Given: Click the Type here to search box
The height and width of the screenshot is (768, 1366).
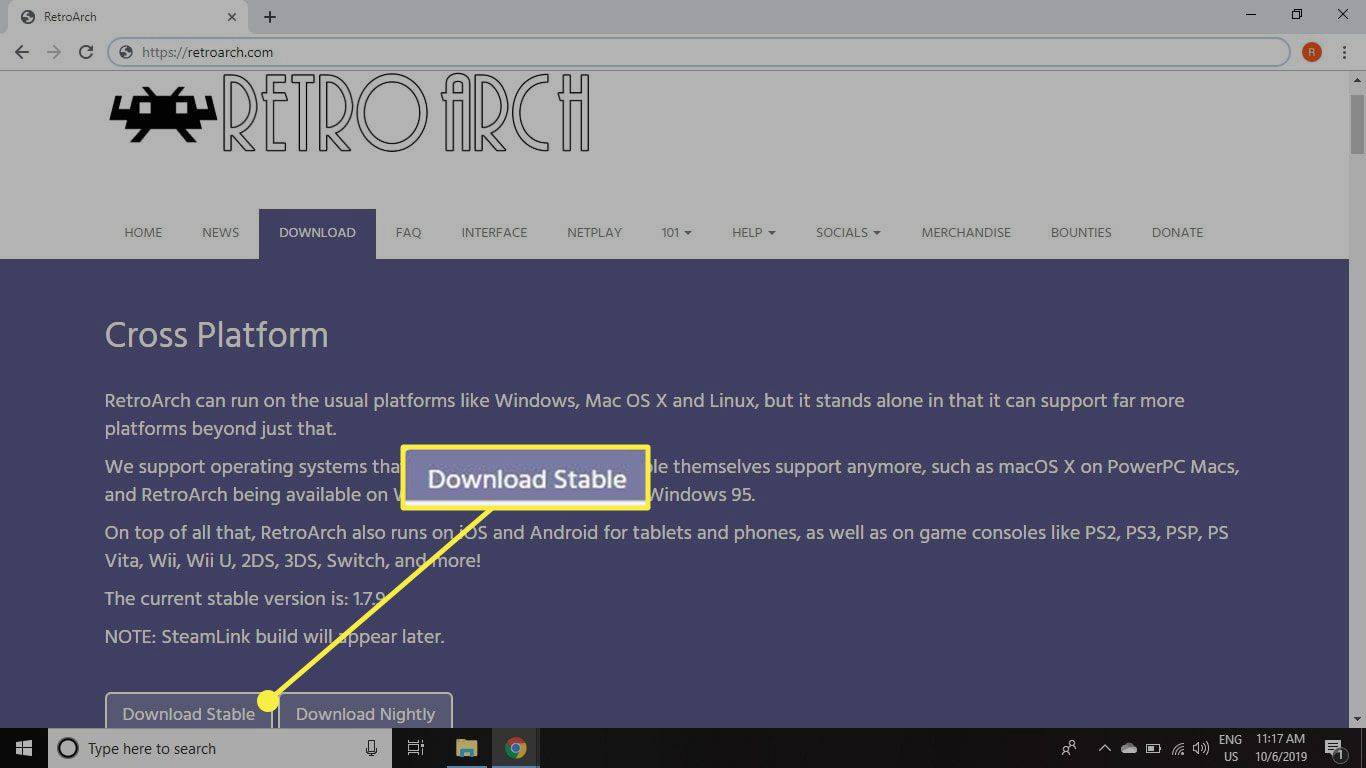Looking at the screenshot, I should [x=218, y=748].
